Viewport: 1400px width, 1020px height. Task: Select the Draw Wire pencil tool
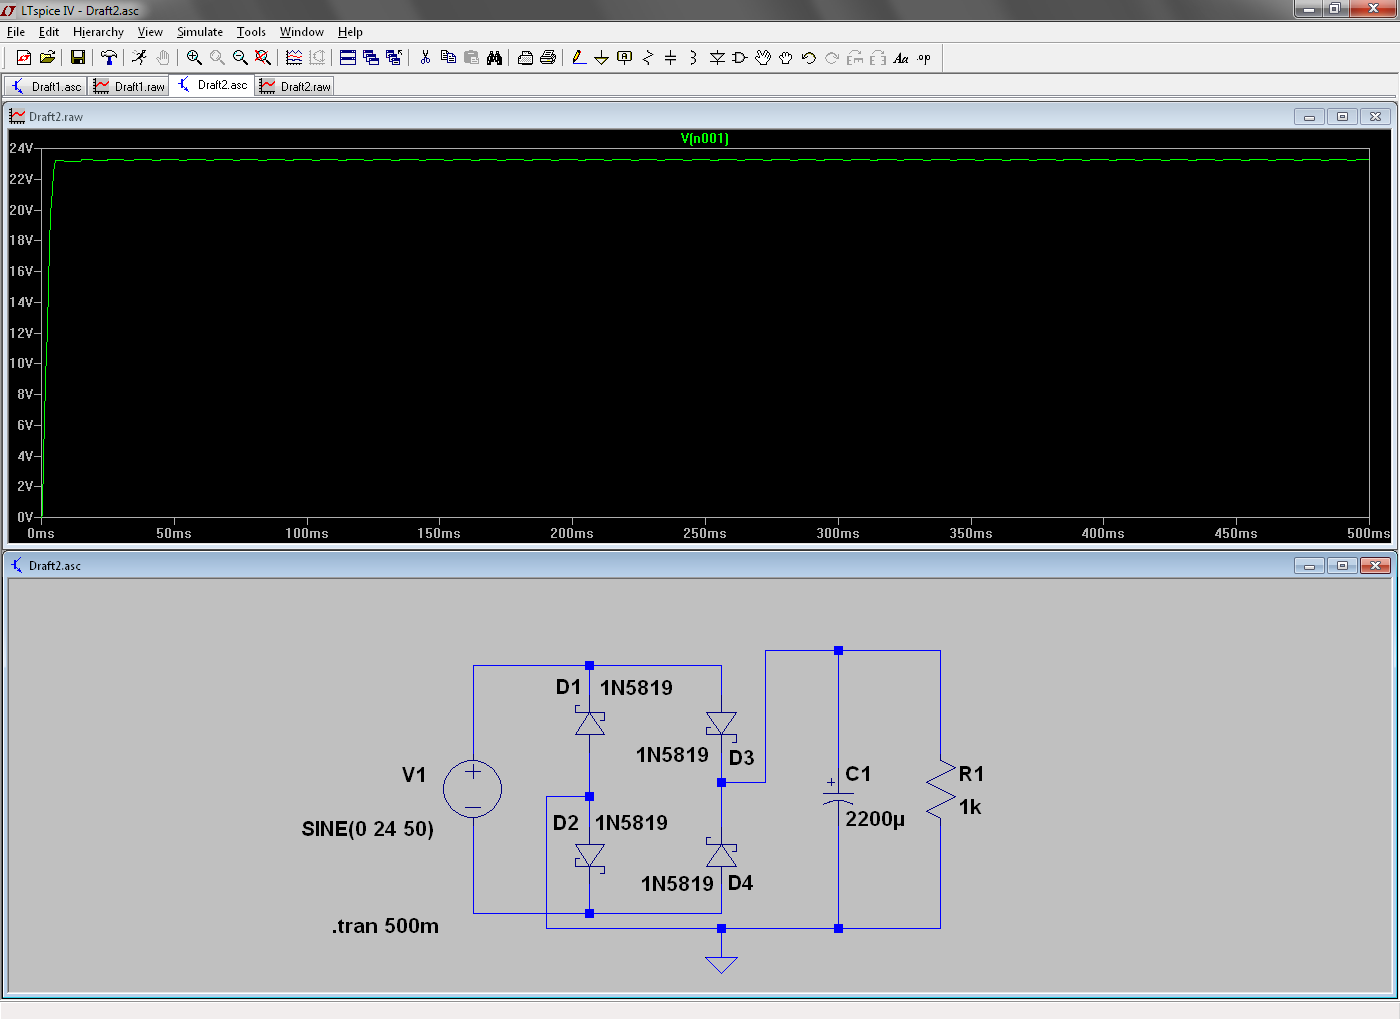point(579,58)
